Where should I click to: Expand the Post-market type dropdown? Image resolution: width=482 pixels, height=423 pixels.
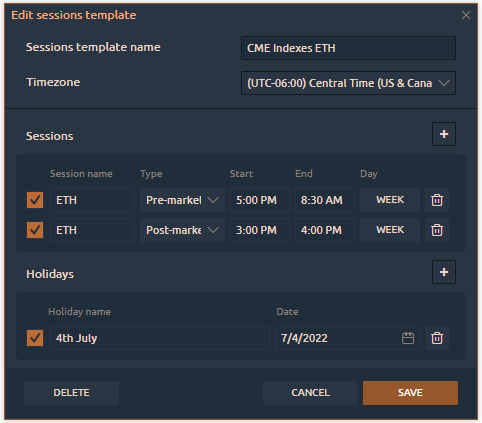pyautogui.click(x=182, y=230)
